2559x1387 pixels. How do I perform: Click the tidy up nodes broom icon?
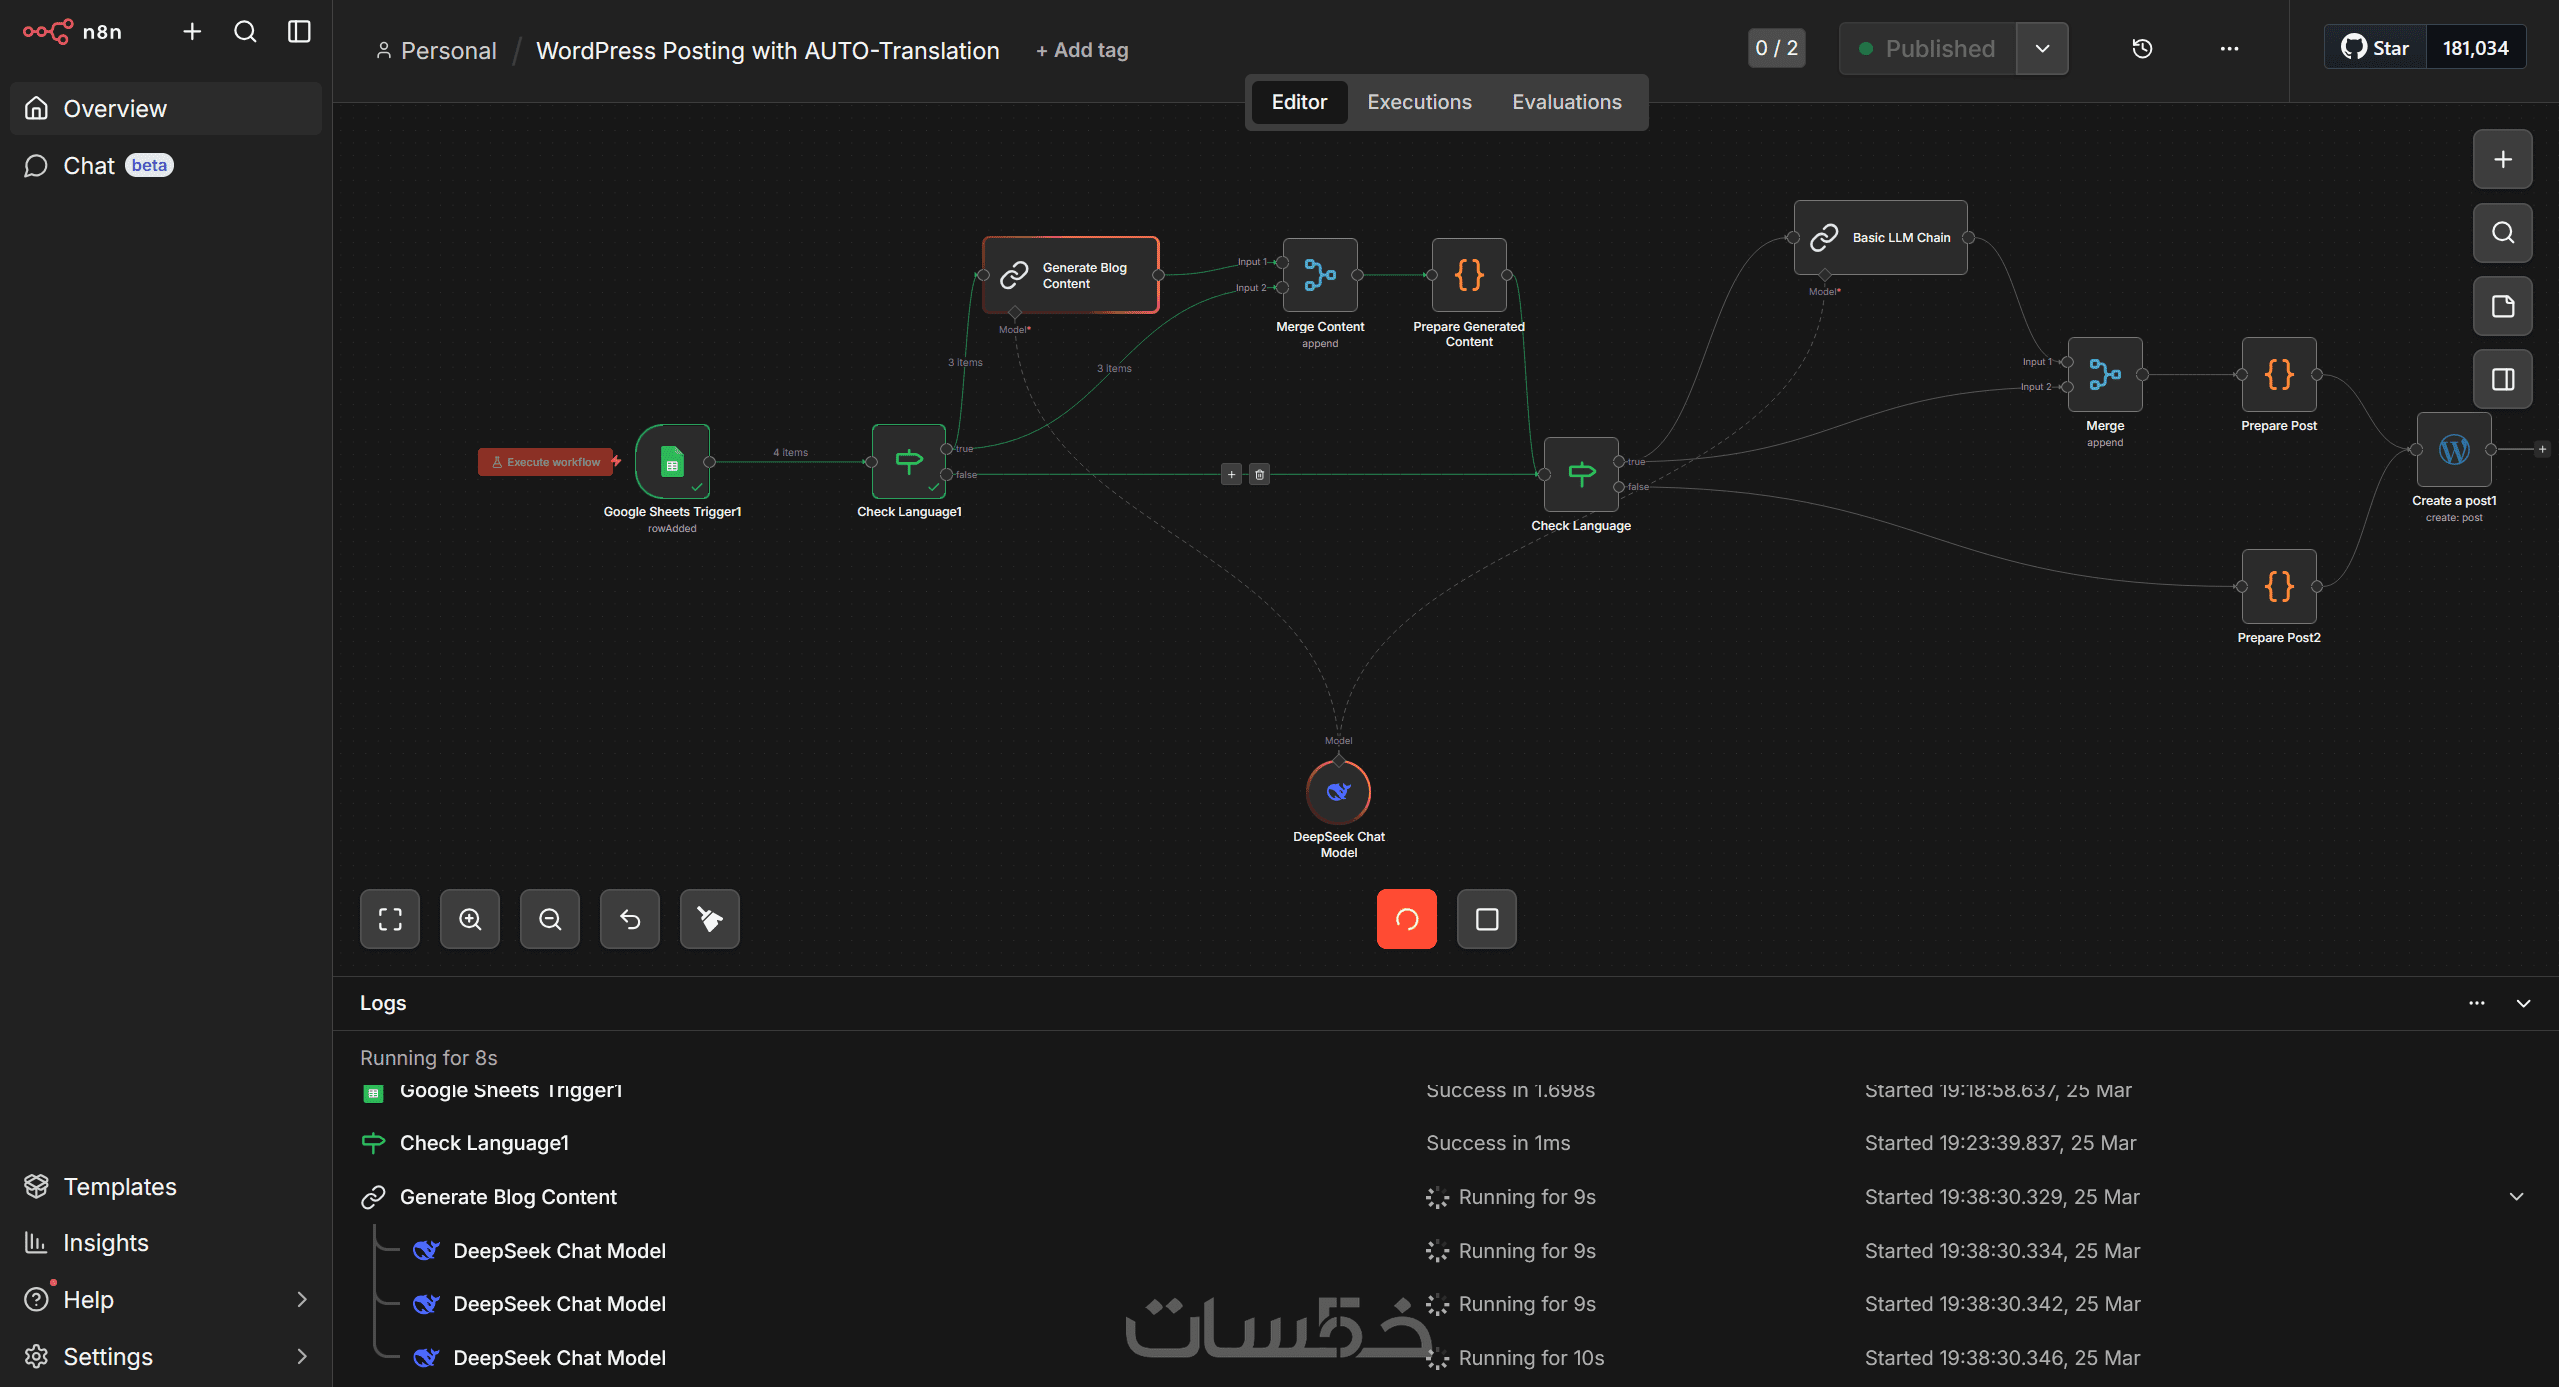point(710,919)
